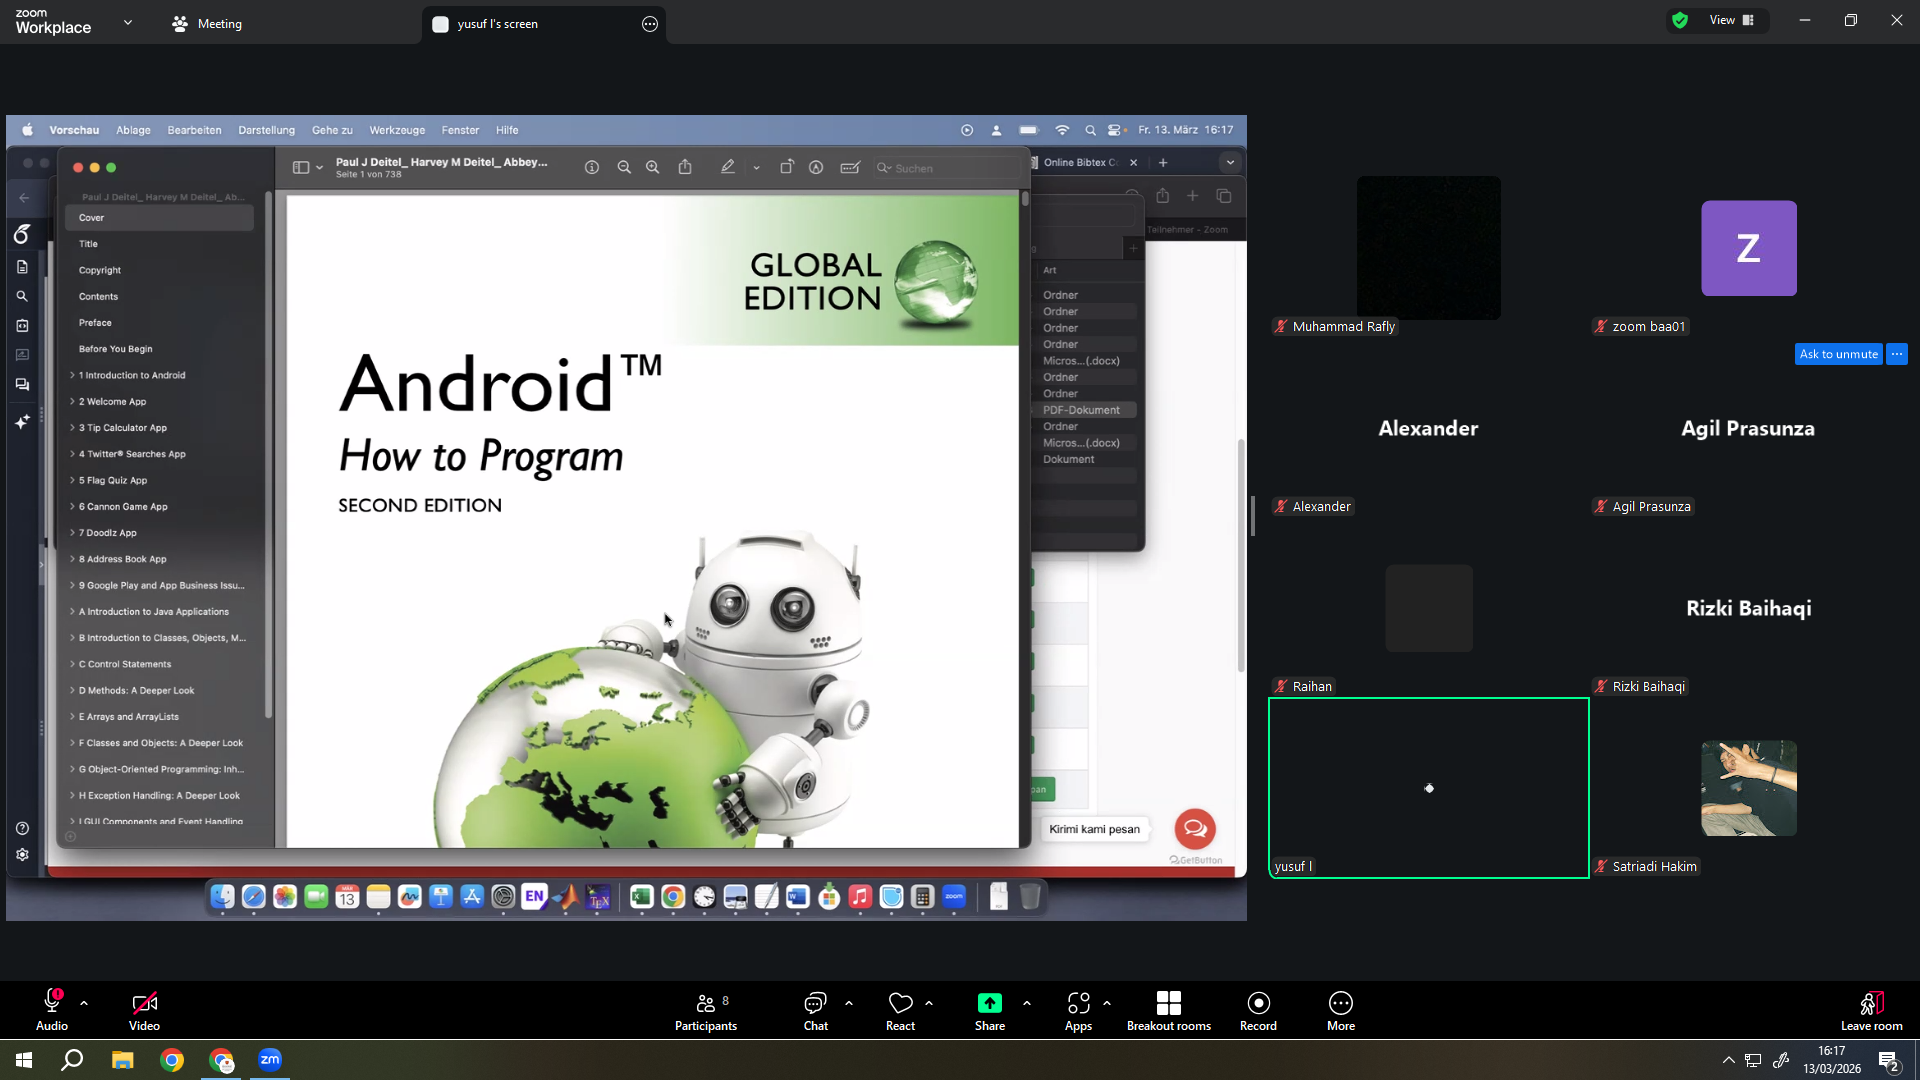
Task: Click the outline sidebar scrollbar
Action: pyautogui.click(x=268, y=455)
